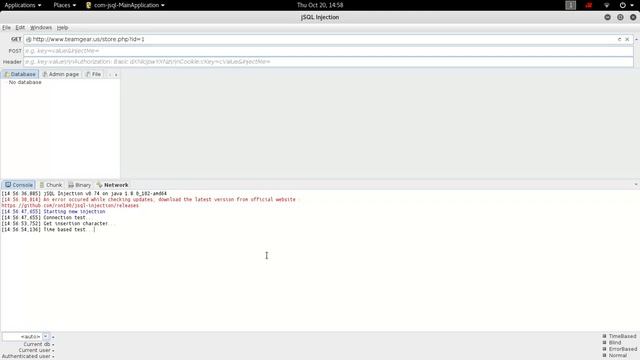This screenshot has height=360, width=640.
Task: Maximize the jSQL Injection window
Action: coord(620,17)
